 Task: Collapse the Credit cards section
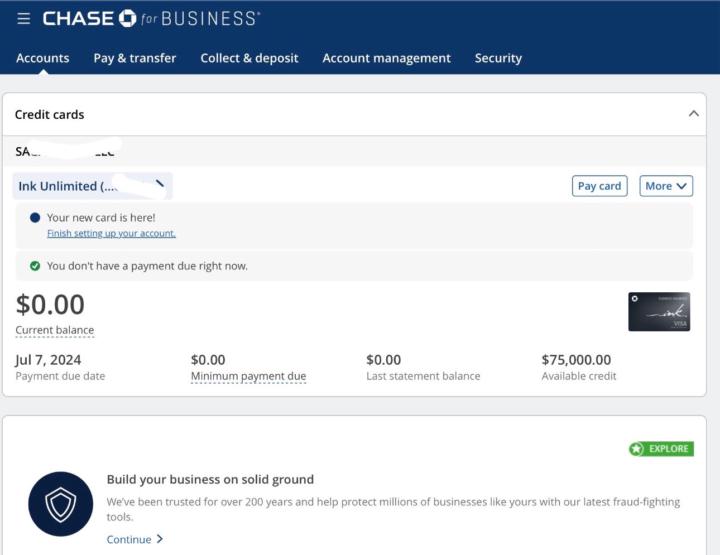coord(694,113)
